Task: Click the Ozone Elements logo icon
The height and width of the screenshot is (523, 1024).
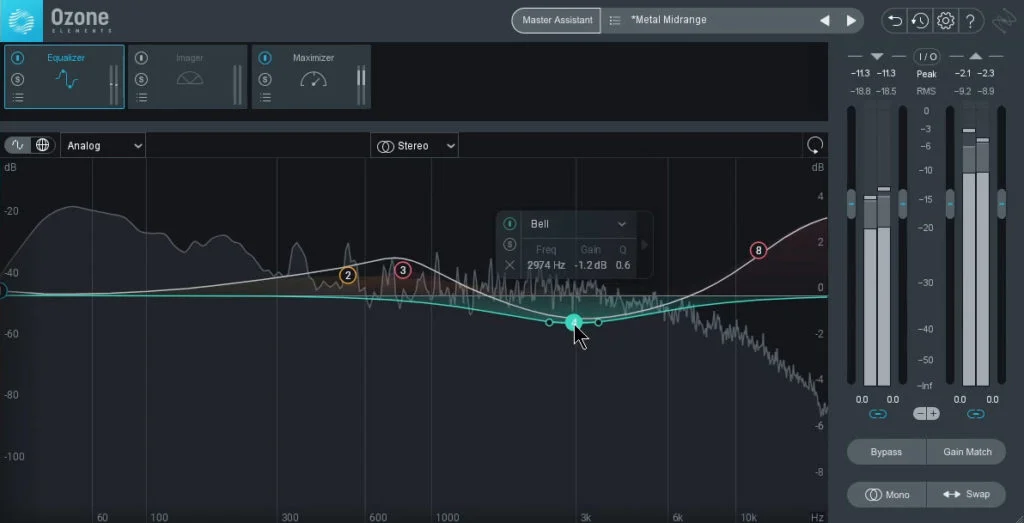Action: pos(22,20)
